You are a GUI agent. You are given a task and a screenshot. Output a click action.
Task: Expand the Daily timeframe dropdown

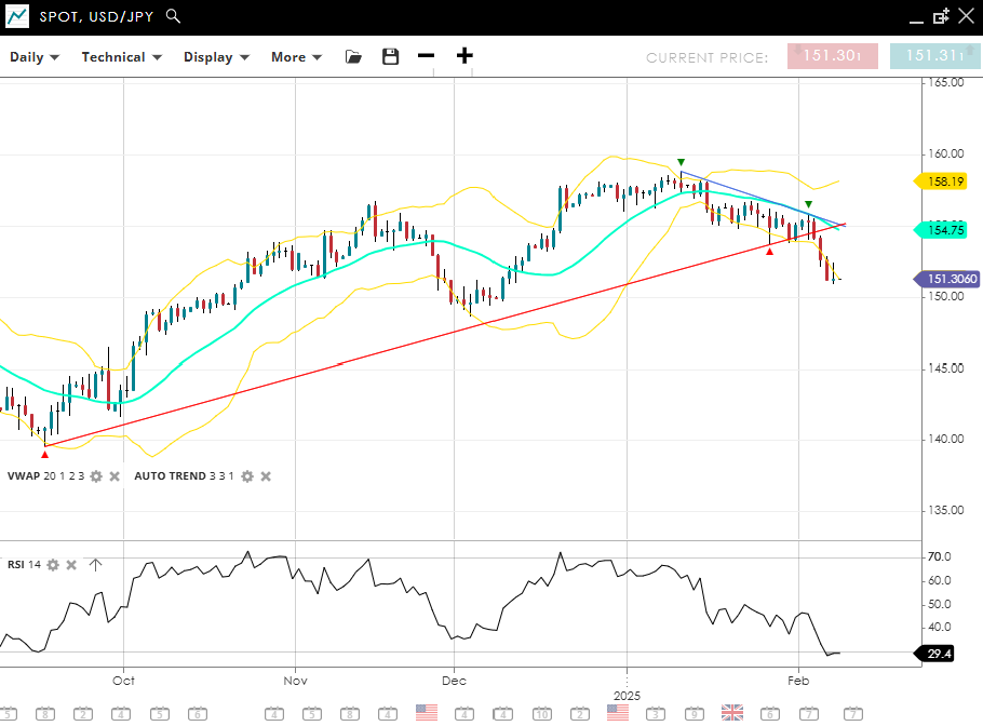click(34, 57)
